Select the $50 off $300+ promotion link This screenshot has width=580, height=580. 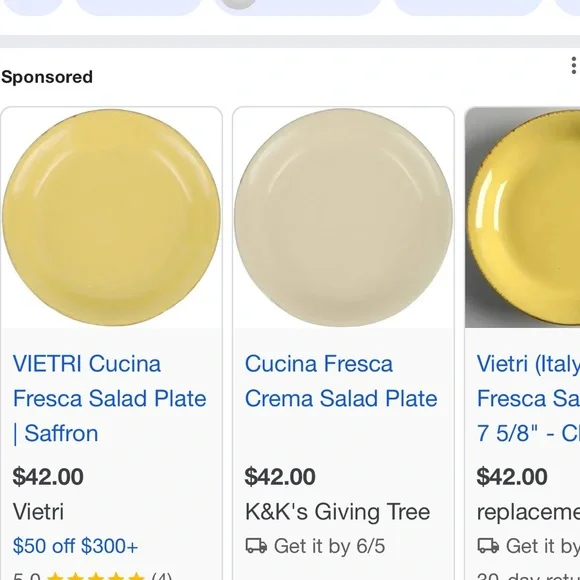[x=75, y=546]
